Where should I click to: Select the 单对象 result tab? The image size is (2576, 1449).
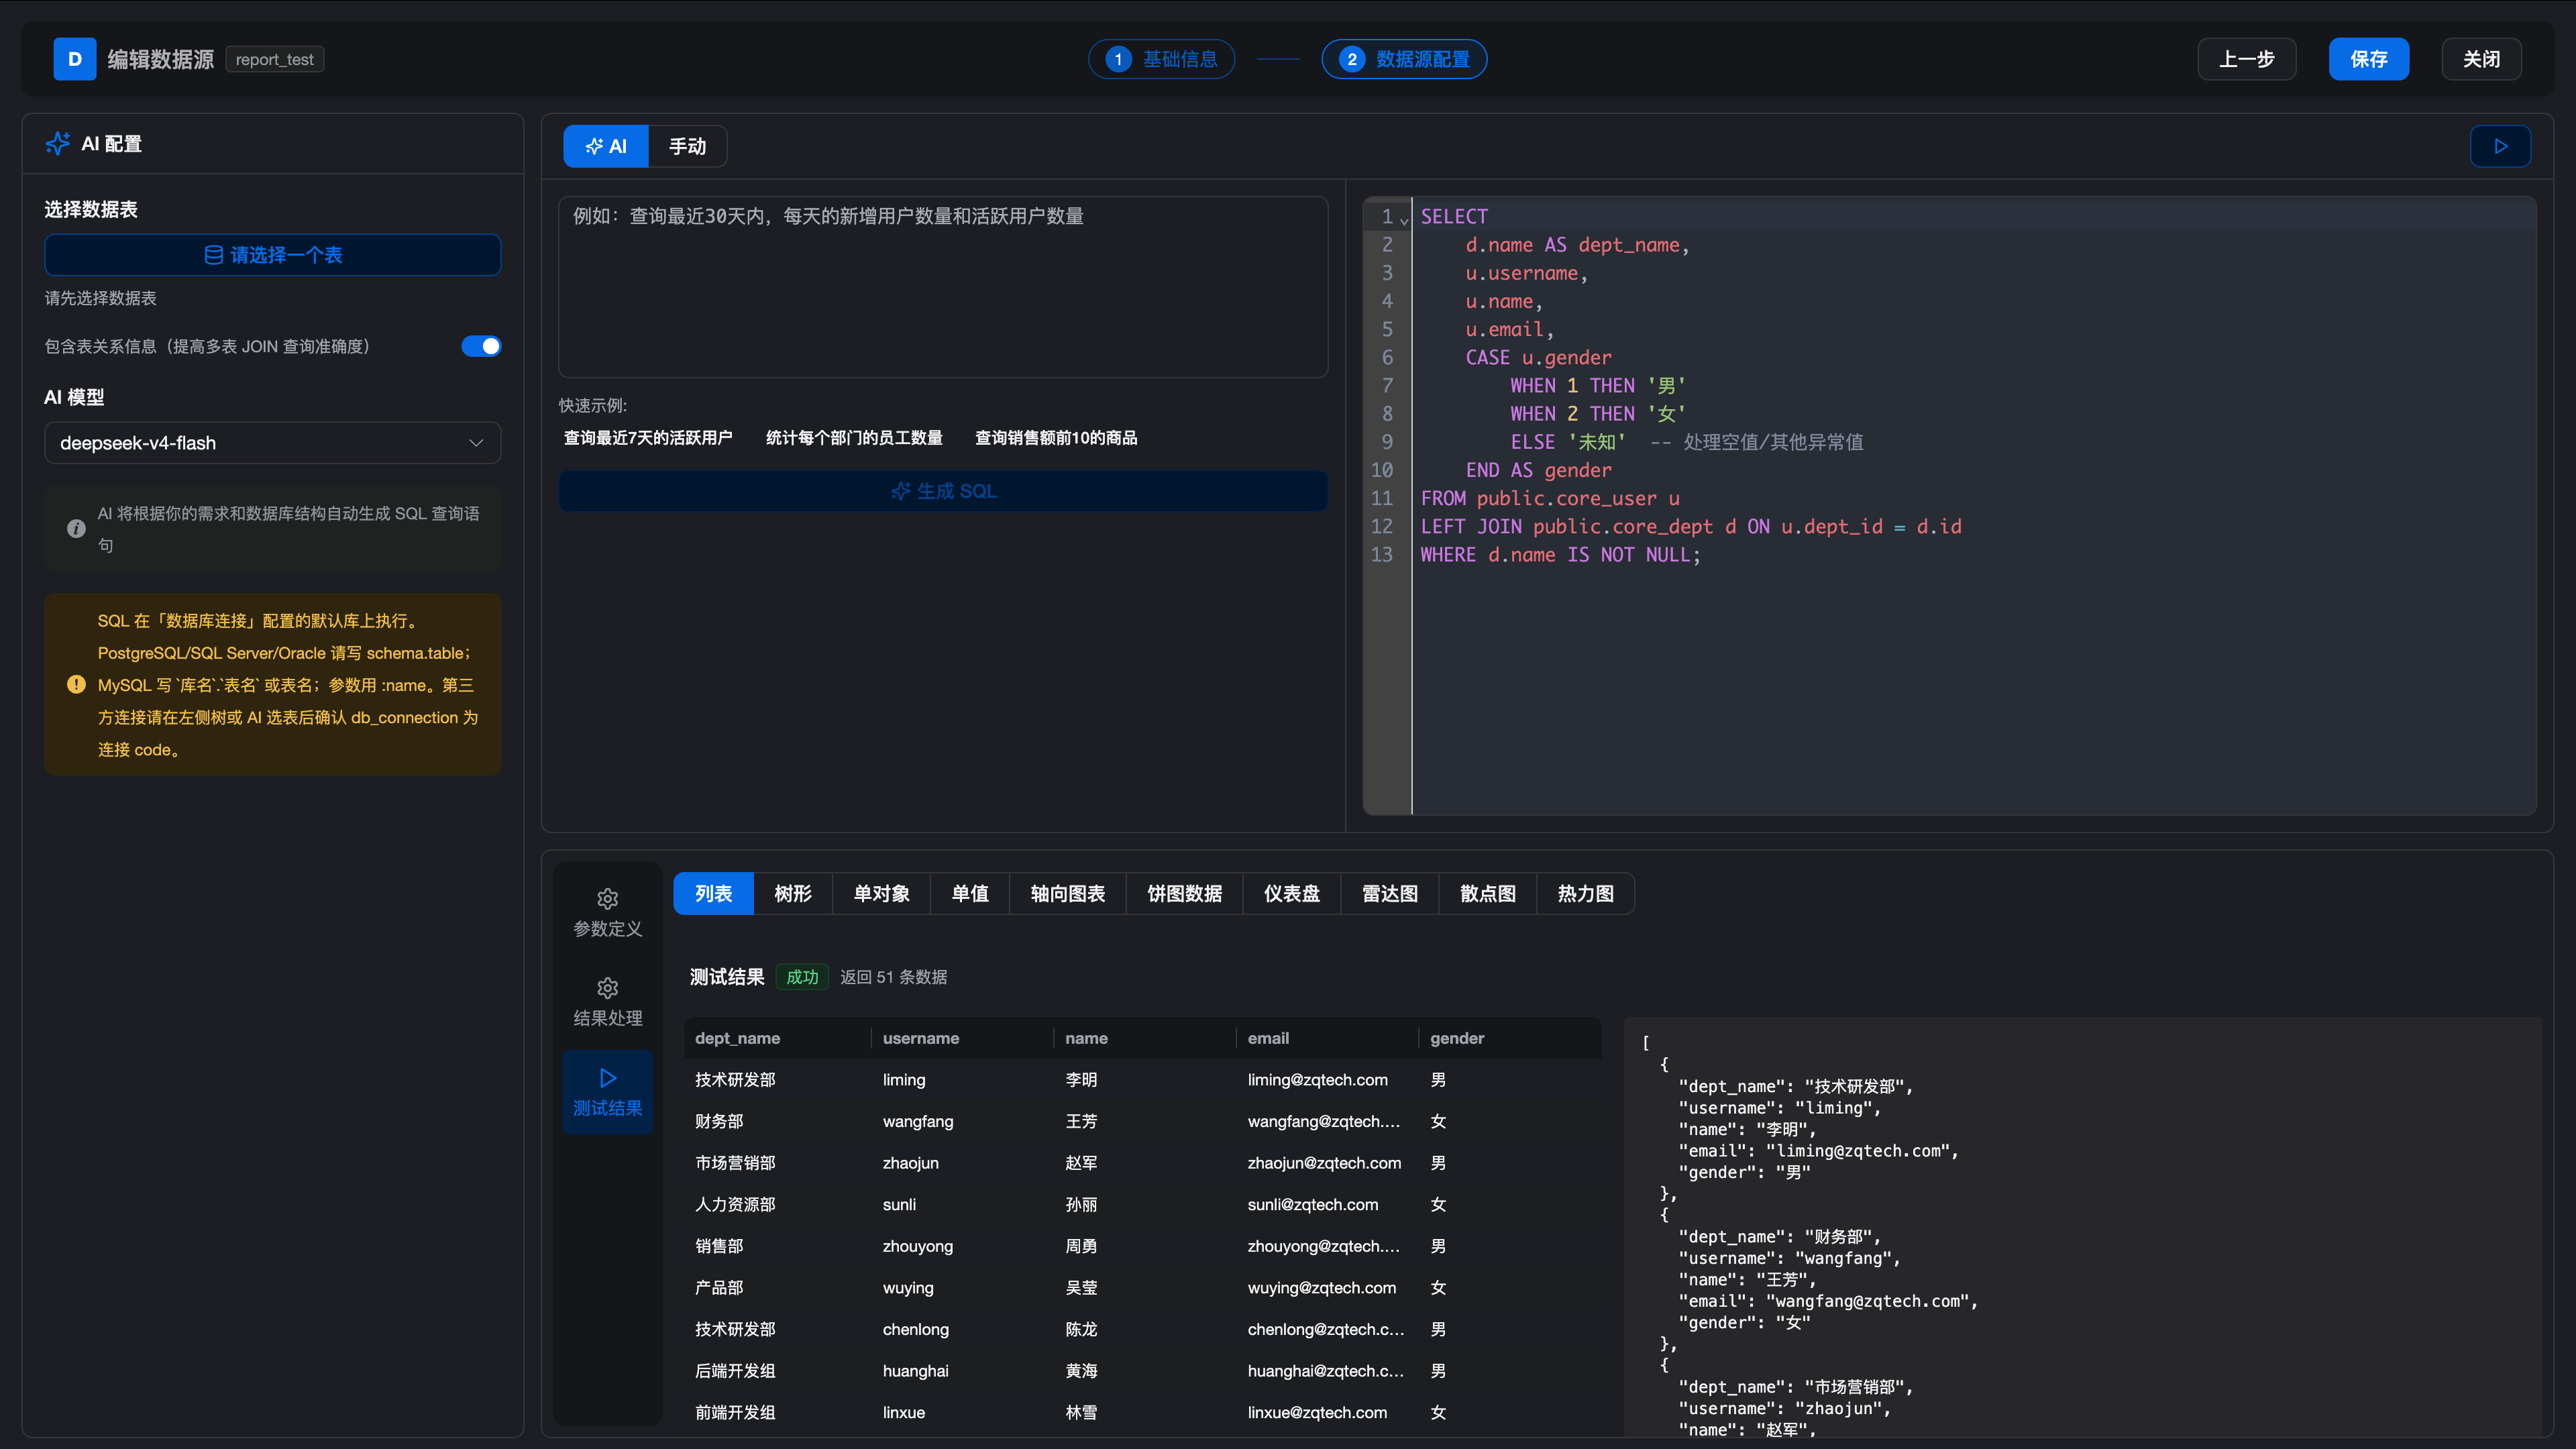tap(881, 894)
